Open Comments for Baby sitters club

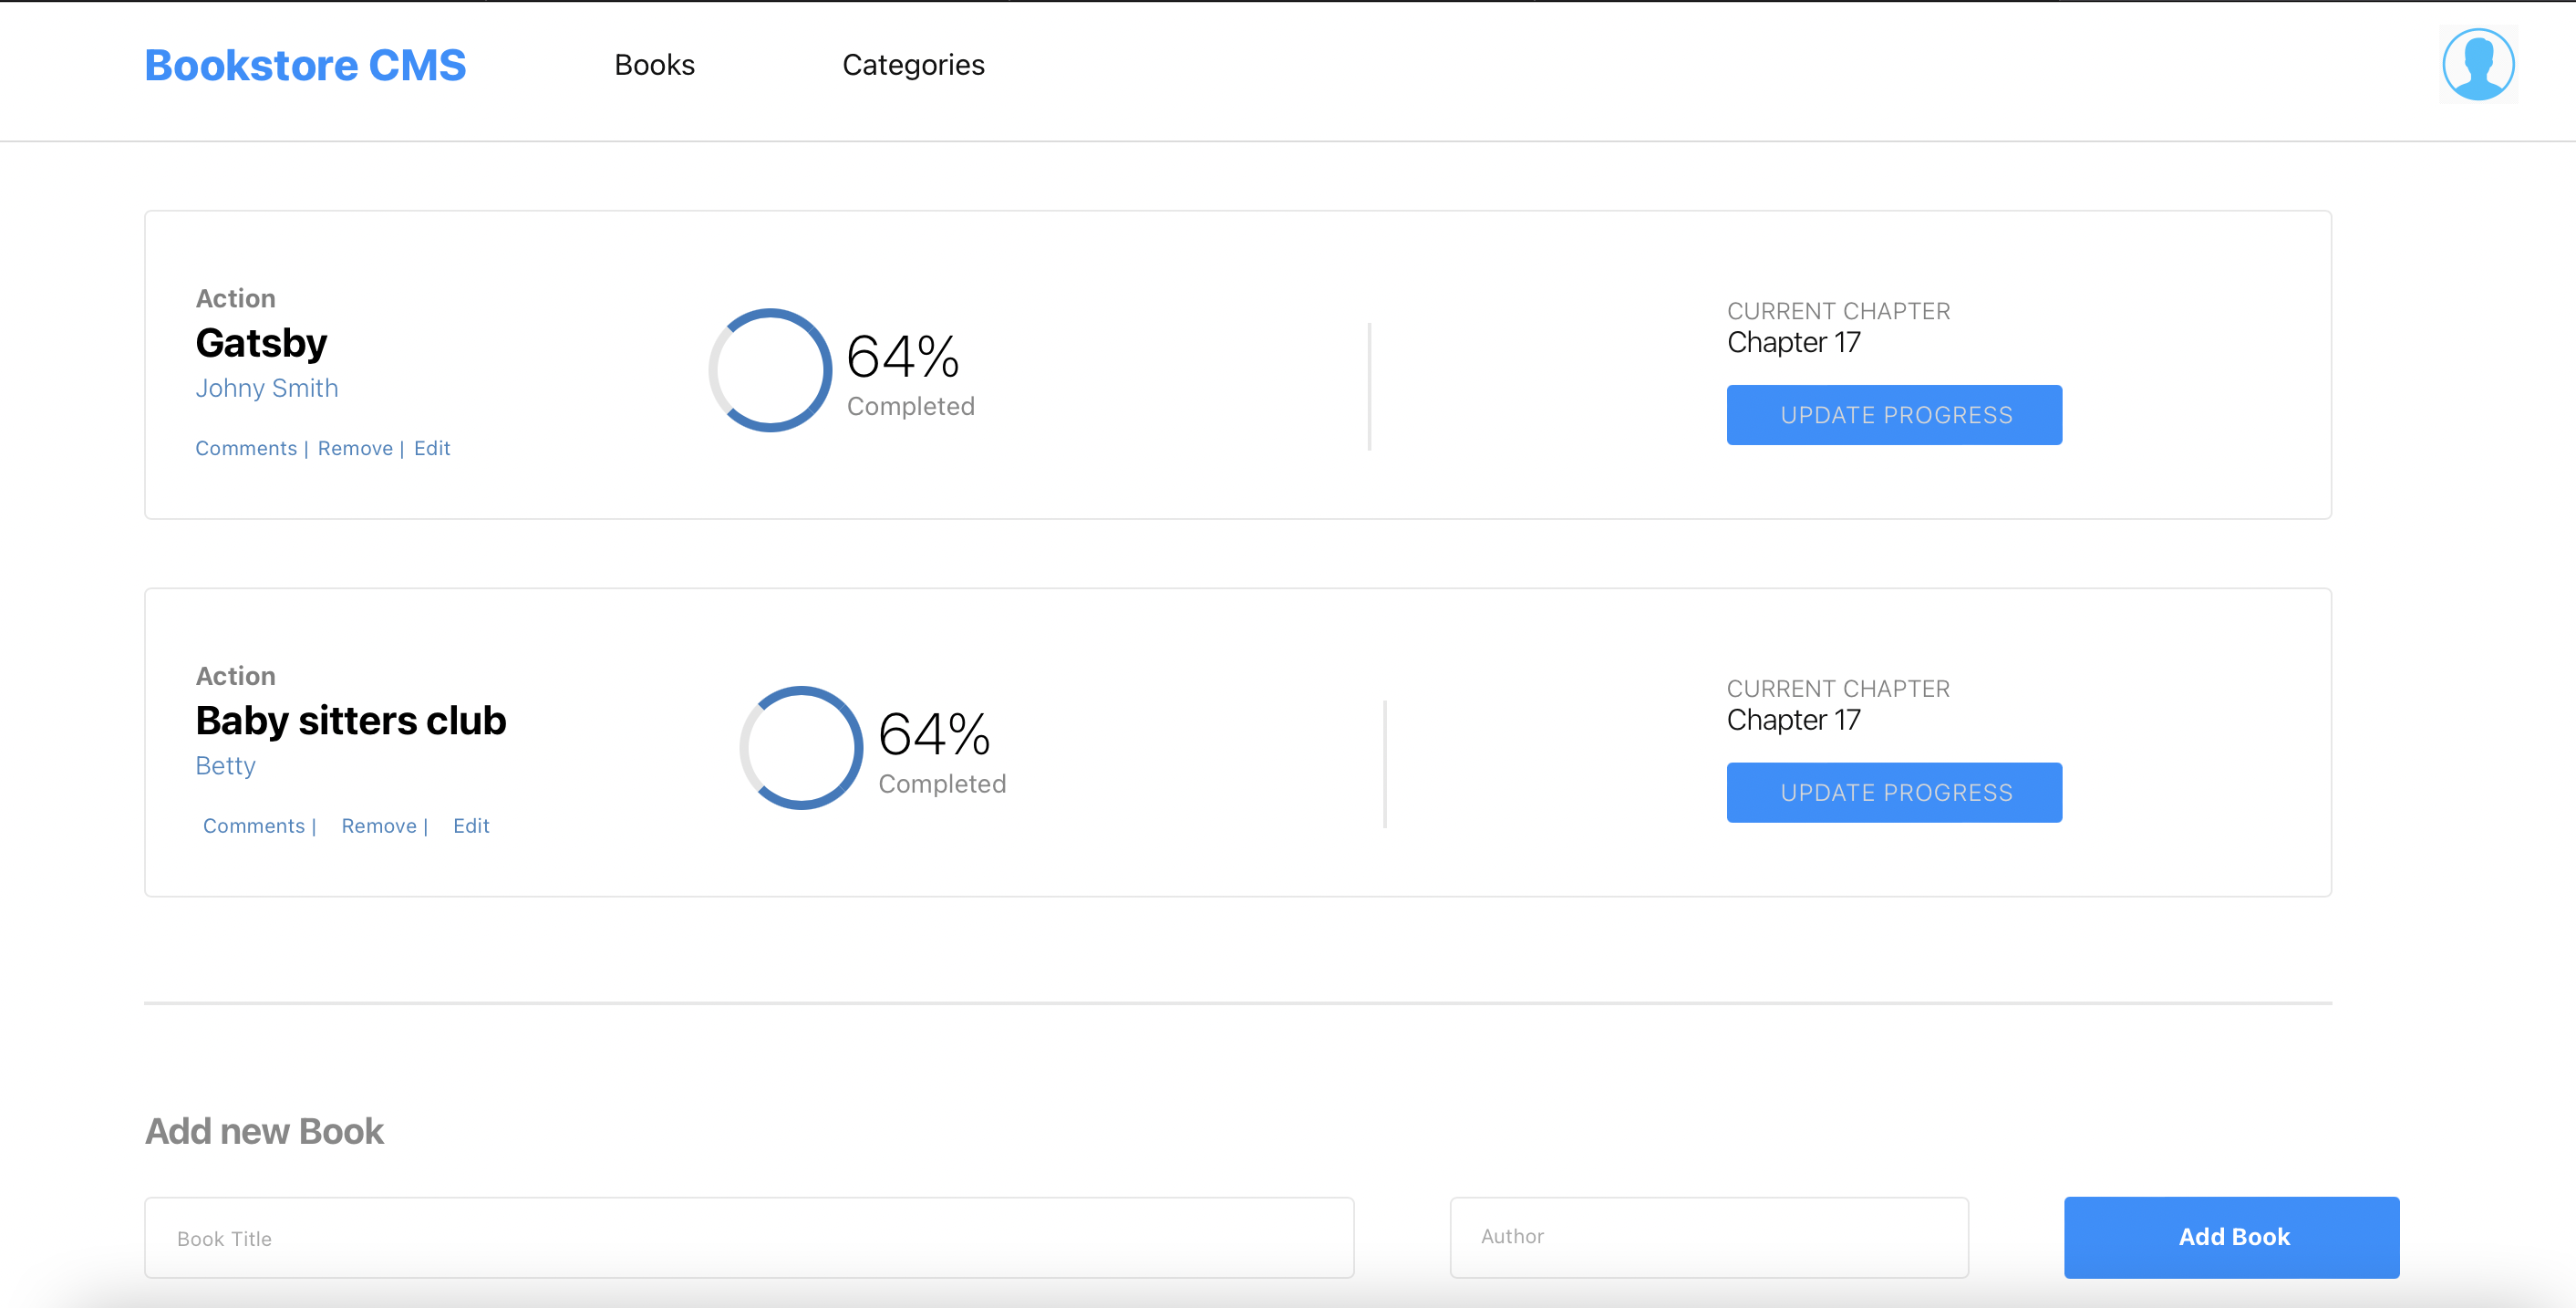254,826
